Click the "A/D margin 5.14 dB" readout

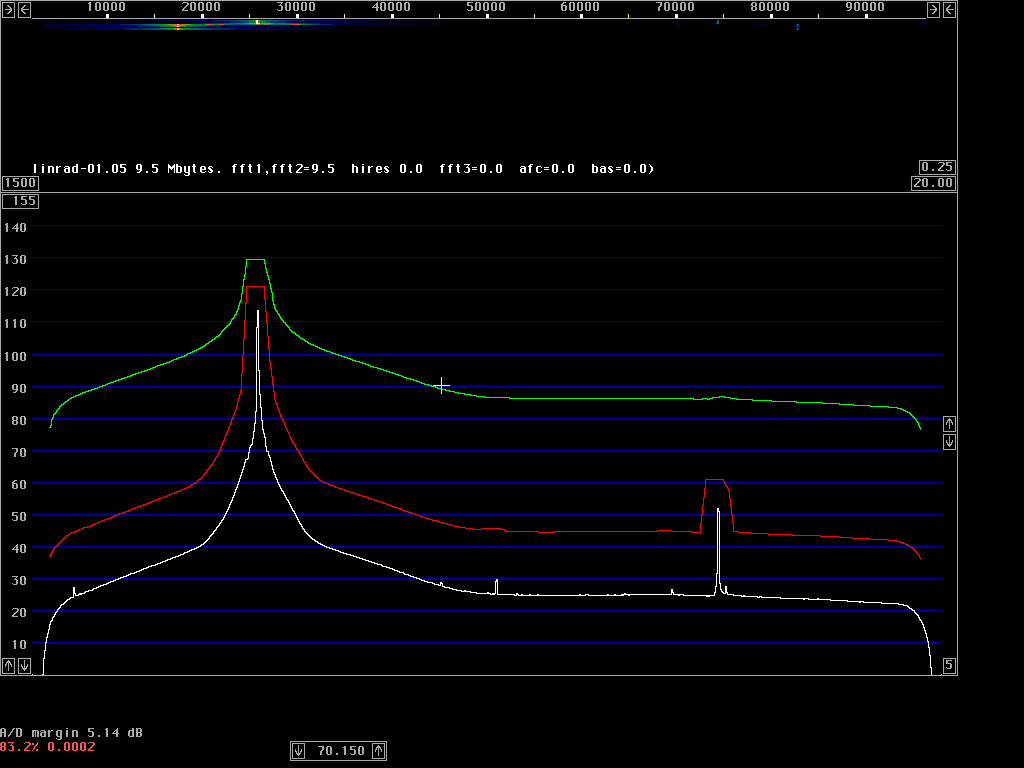coord(71,733)
